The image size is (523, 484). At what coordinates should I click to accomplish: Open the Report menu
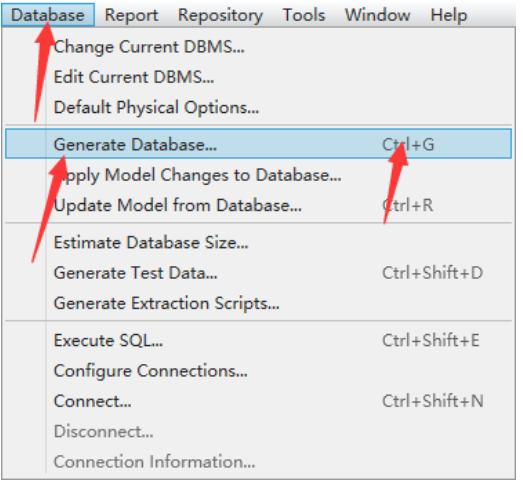[x=131, y=15]
